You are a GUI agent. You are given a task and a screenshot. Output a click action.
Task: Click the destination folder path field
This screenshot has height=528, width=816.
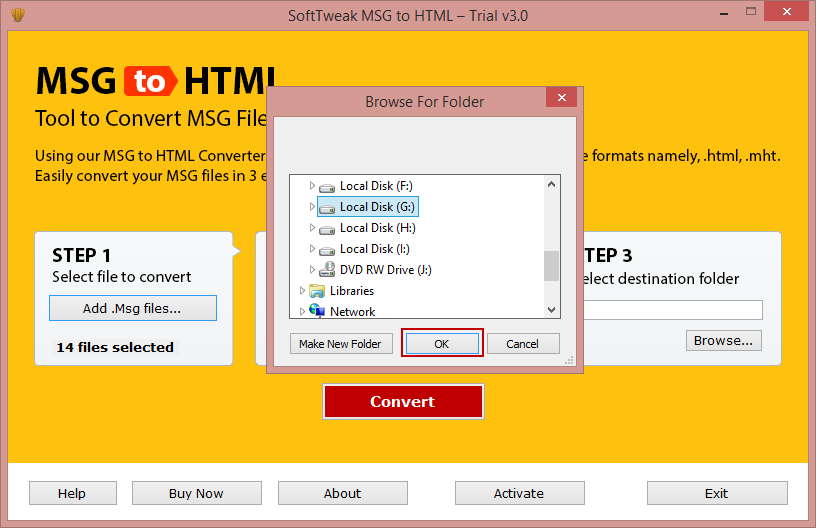tap(673, 310)
